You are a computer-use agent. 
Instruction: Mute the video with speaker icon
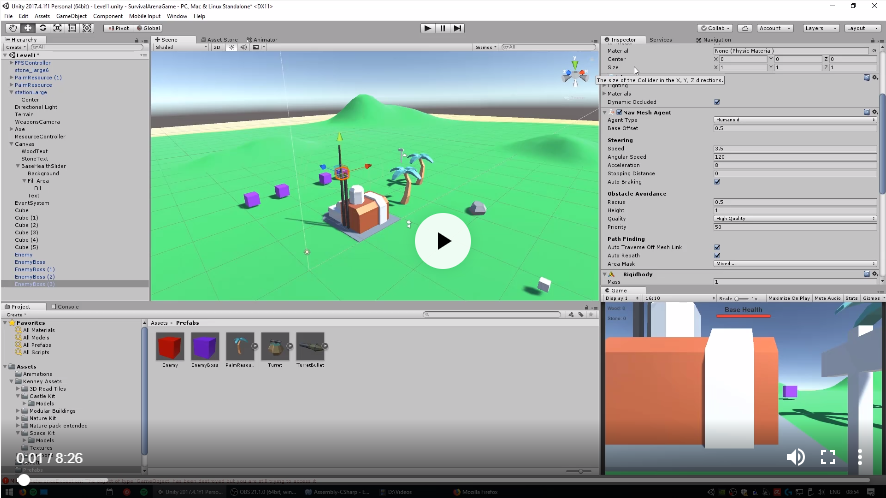(x=795, y=457)
